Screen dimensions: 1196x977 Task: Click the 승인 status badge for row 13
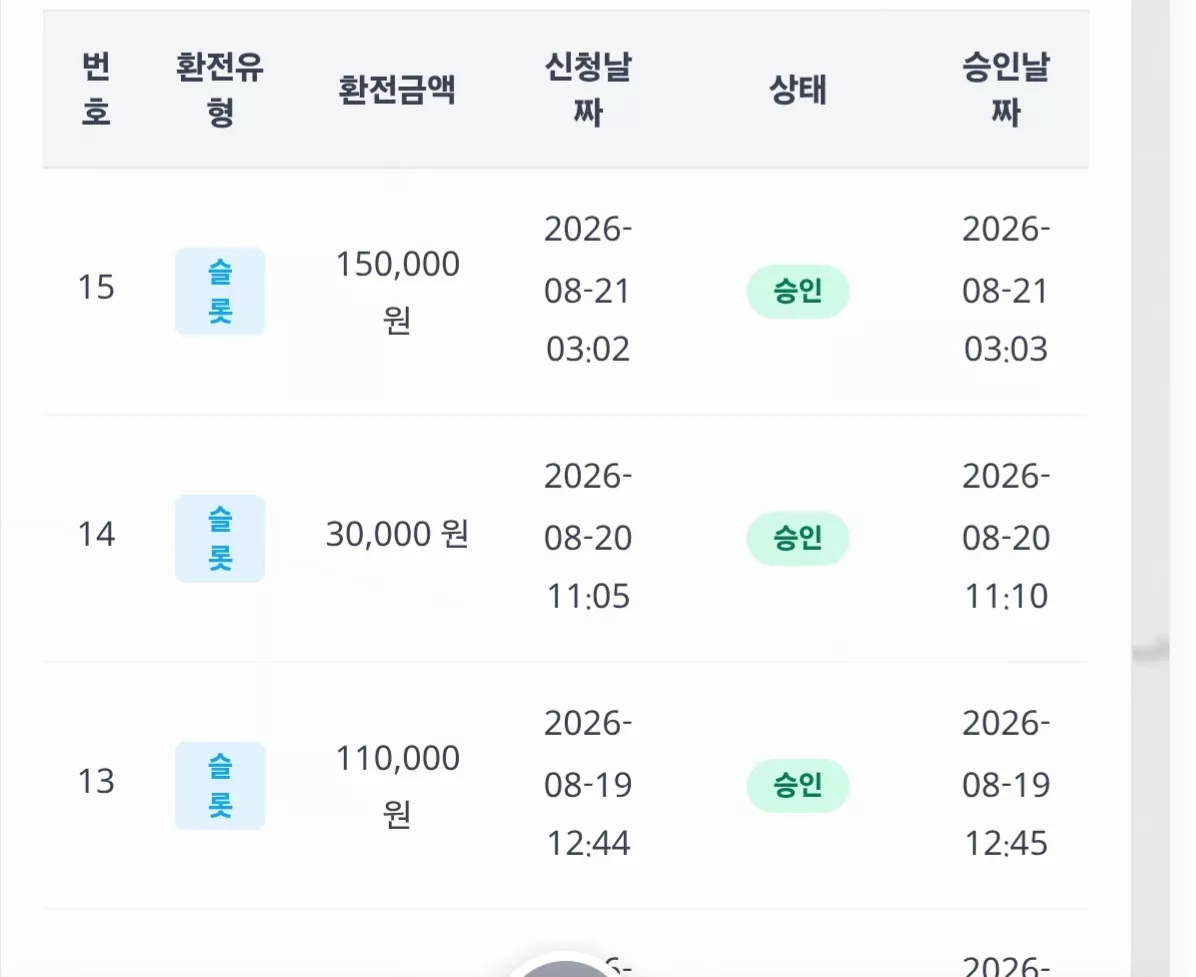[x=798, y=786]
